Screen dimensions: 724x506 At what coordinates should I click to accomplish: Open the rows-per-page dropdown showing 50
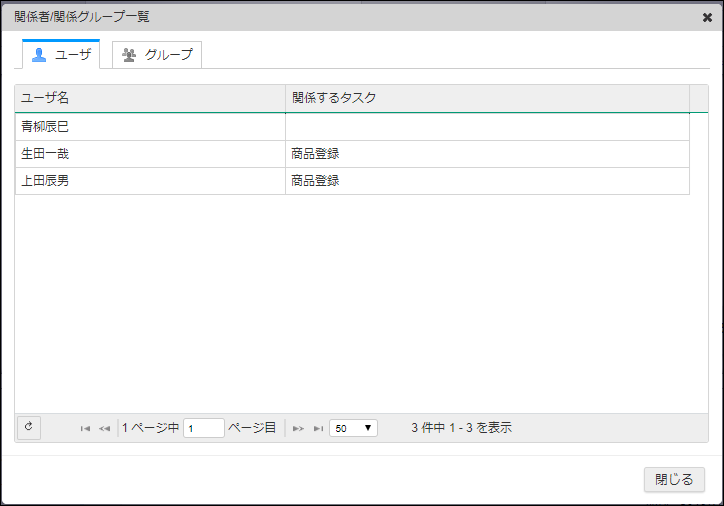[353, 428]
